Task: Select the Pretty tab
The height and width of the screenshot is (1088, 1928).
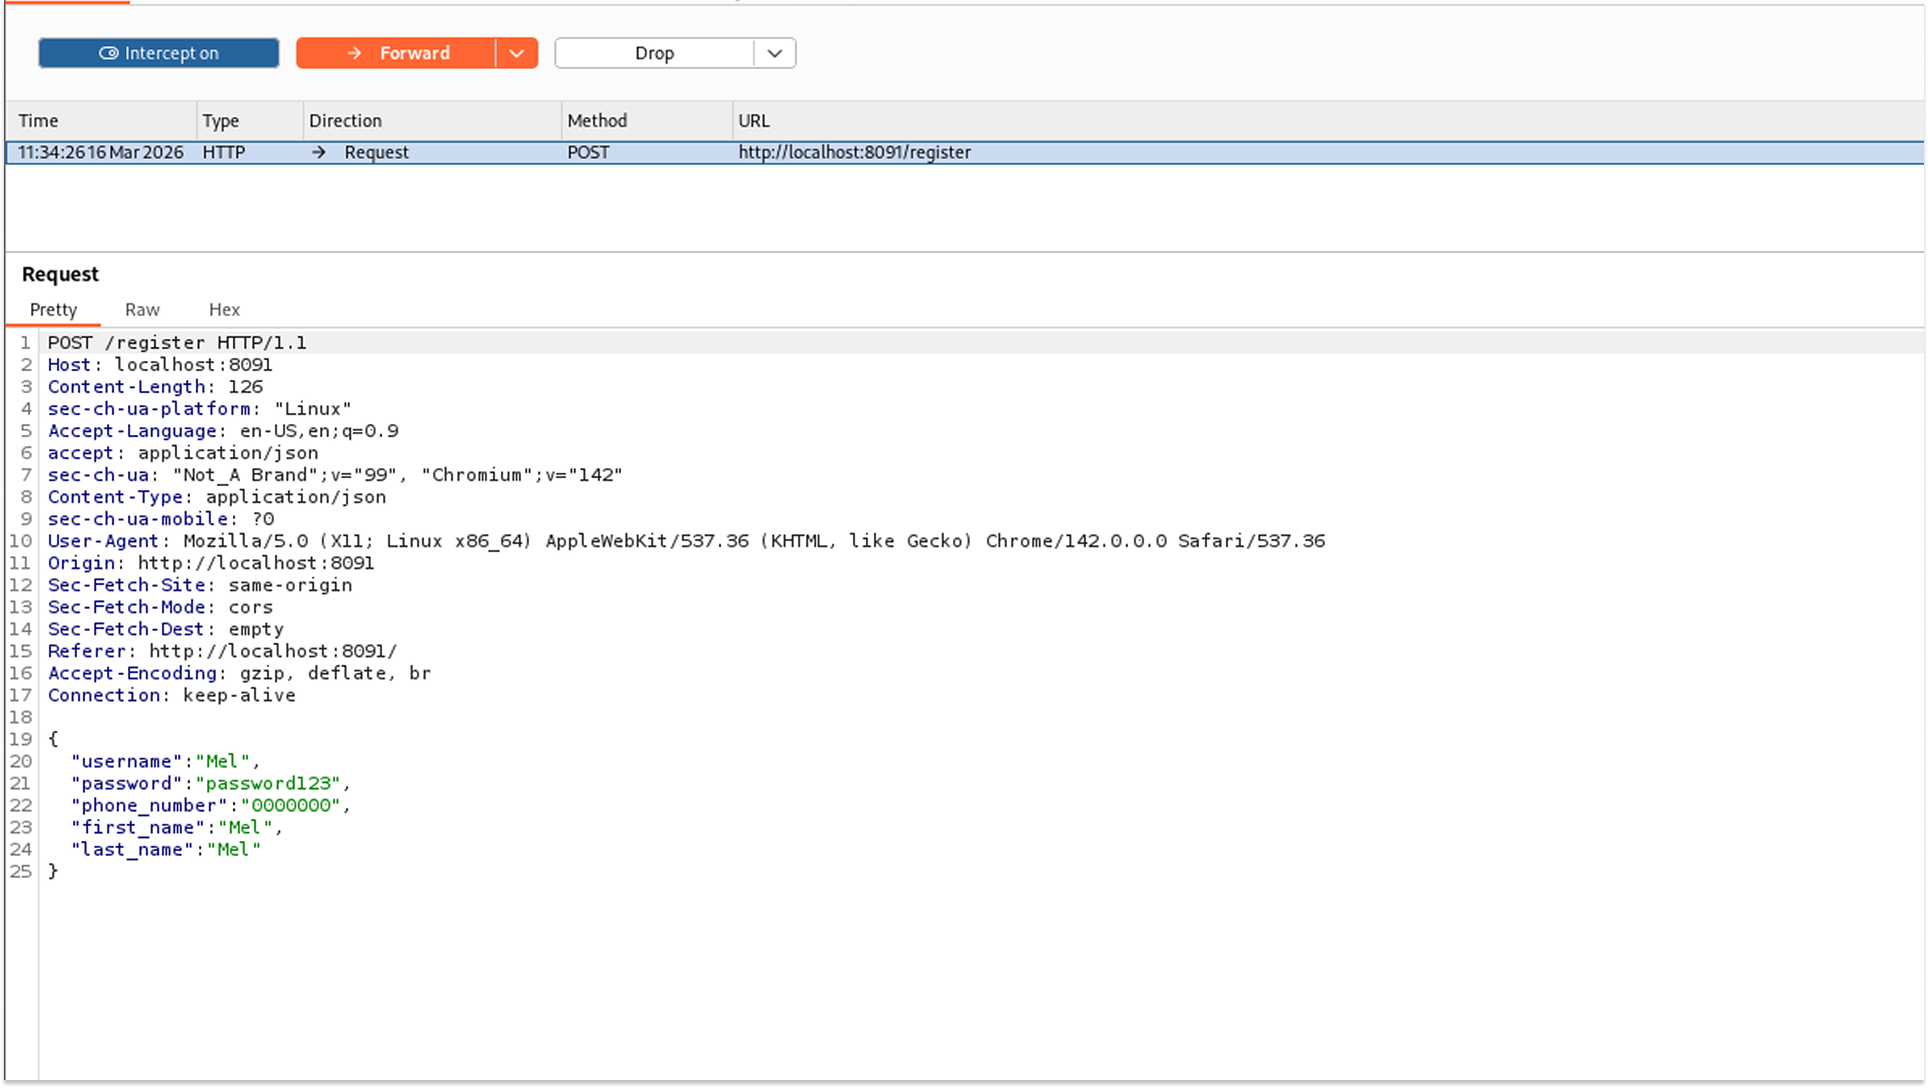Action: pyautogui.click(x=53, y=310)
